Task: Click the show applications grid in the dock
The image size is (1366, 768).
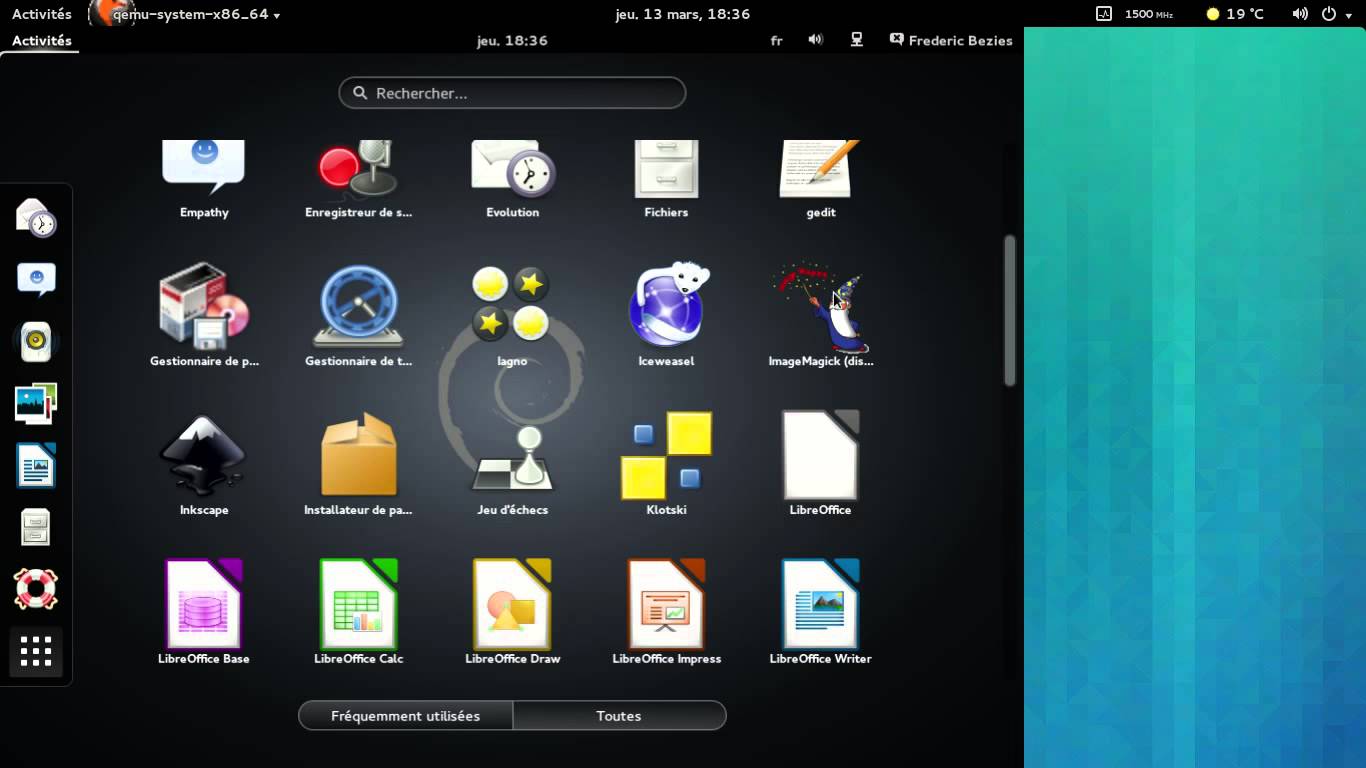Action: click(x=35, y=651)
